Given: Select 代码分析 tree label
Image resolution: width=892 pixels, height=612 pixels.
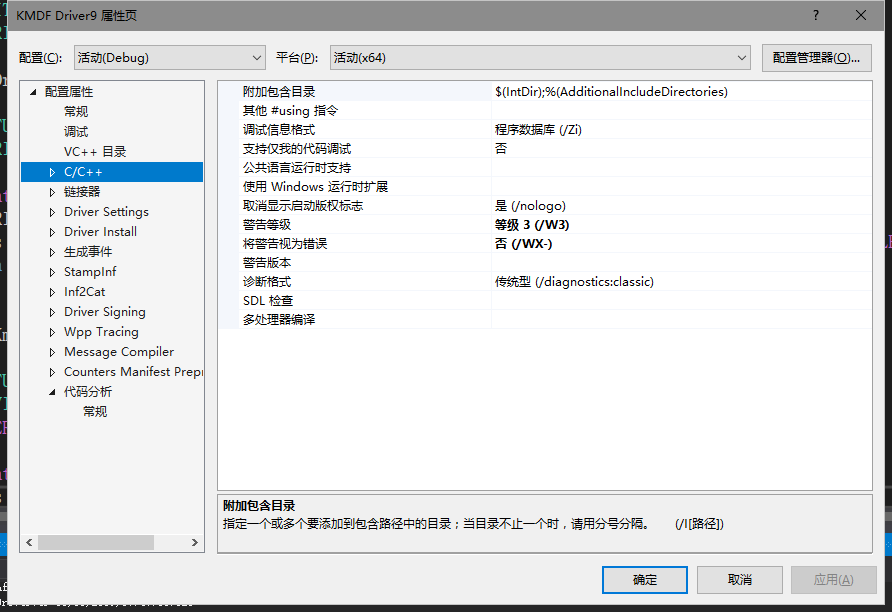Looking at the screenshot, I should click(88, 392).
